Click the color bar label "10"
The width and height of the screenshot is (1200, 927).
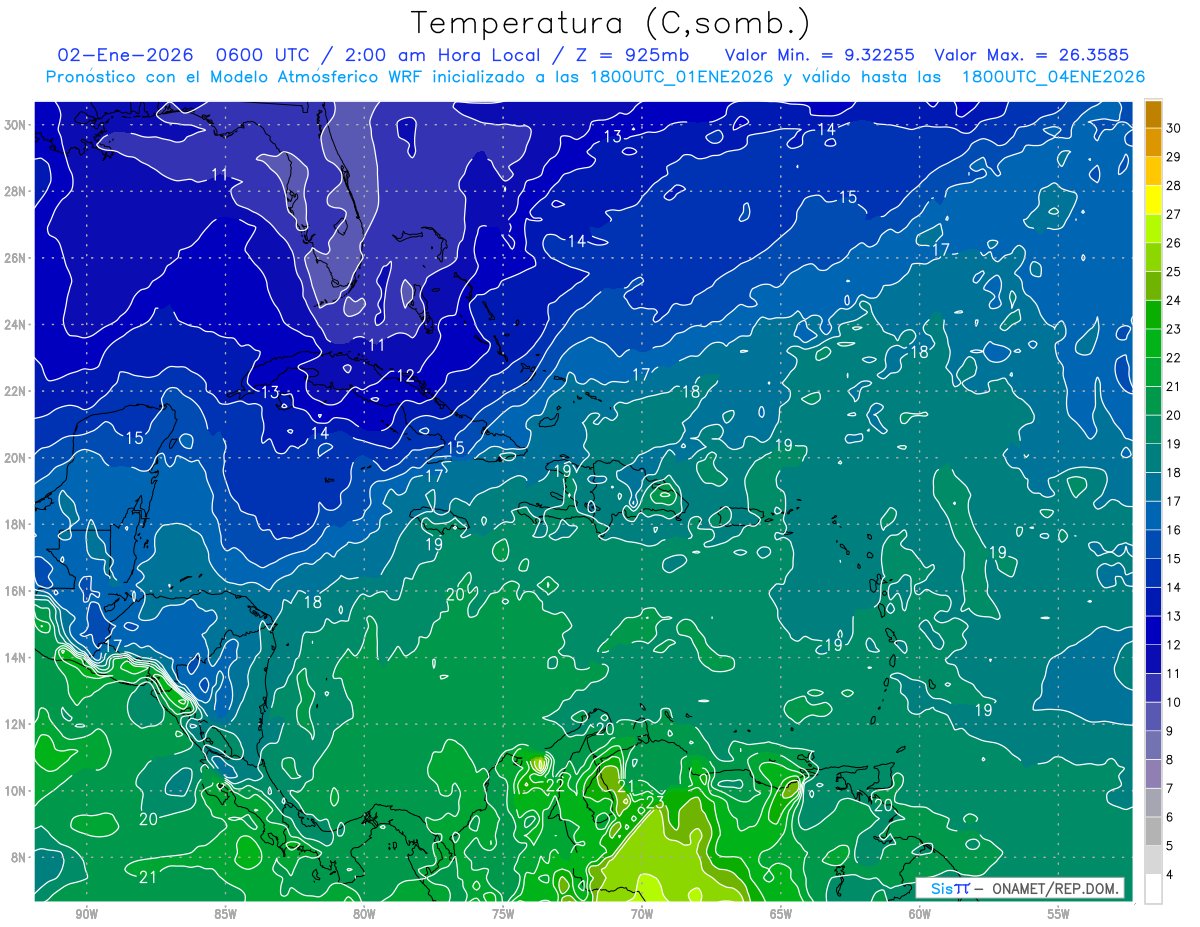pyautogui.click(x=1173, y=703)
